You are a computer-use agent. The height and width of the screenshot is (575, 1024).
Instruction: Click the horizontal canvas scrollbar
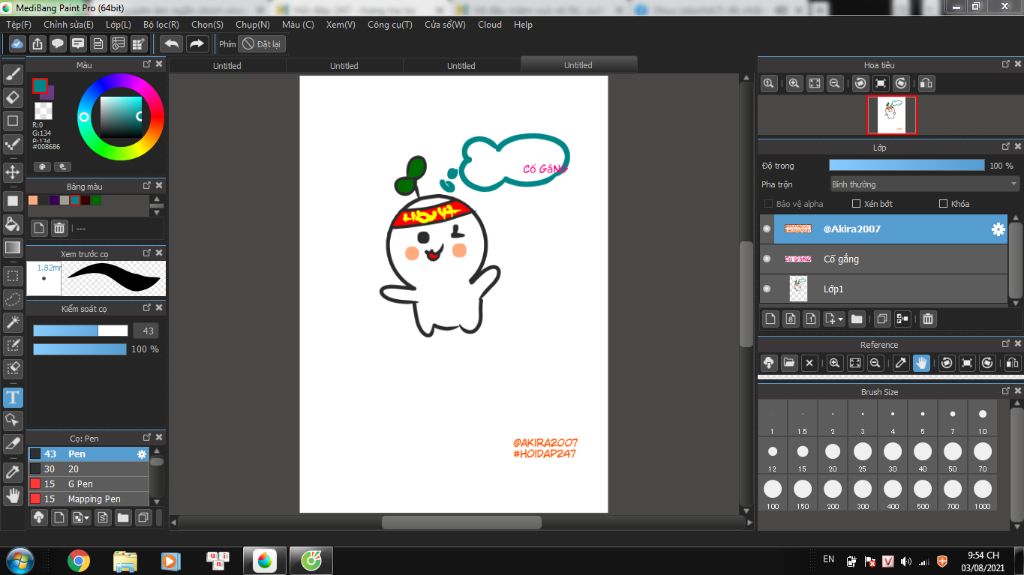(x=461, y=522)
